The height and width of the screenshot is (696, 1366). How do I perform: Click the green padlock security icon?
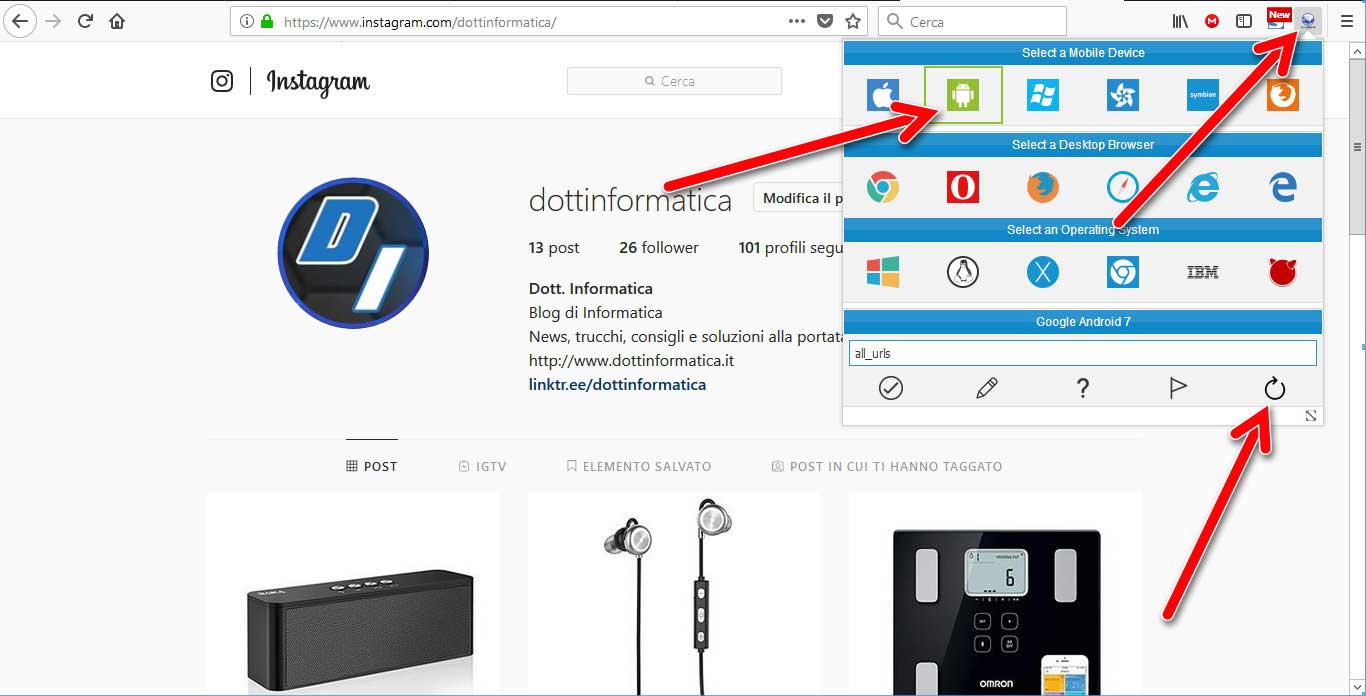pyautogui.click(x=267, y=21)
